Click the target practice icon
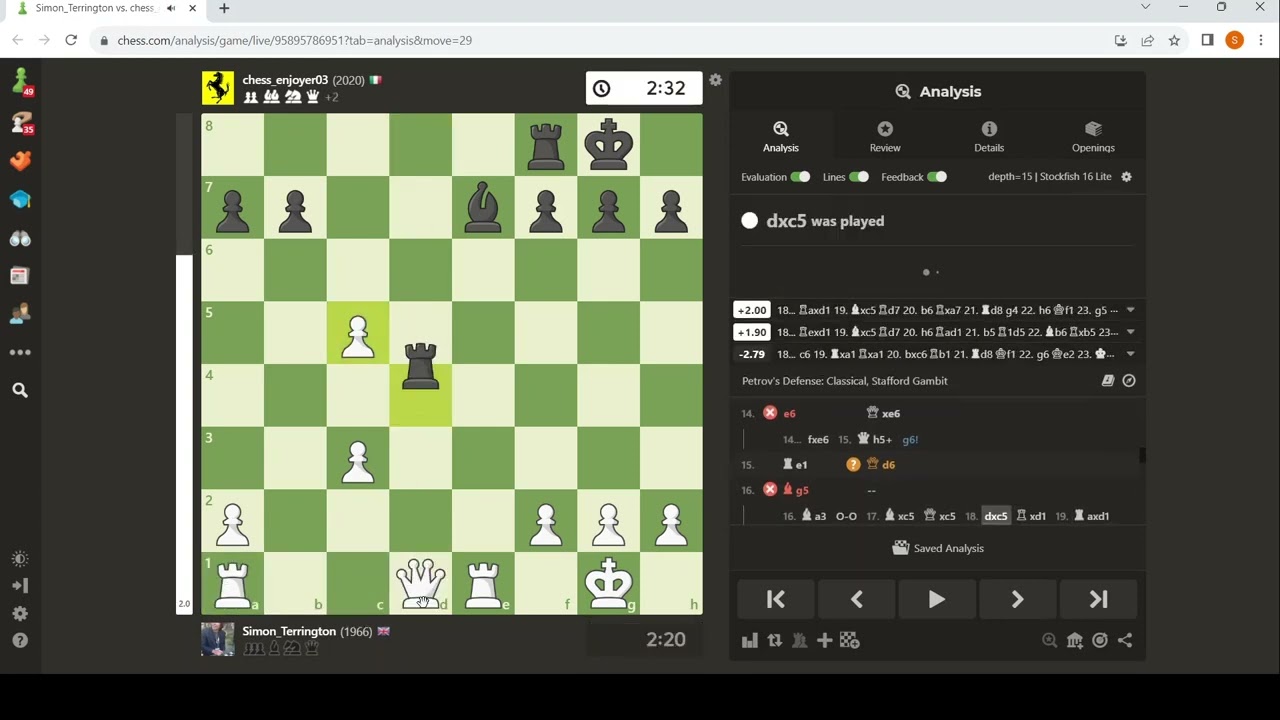The image size is (1280, 720). click(x=1100, y=641)
